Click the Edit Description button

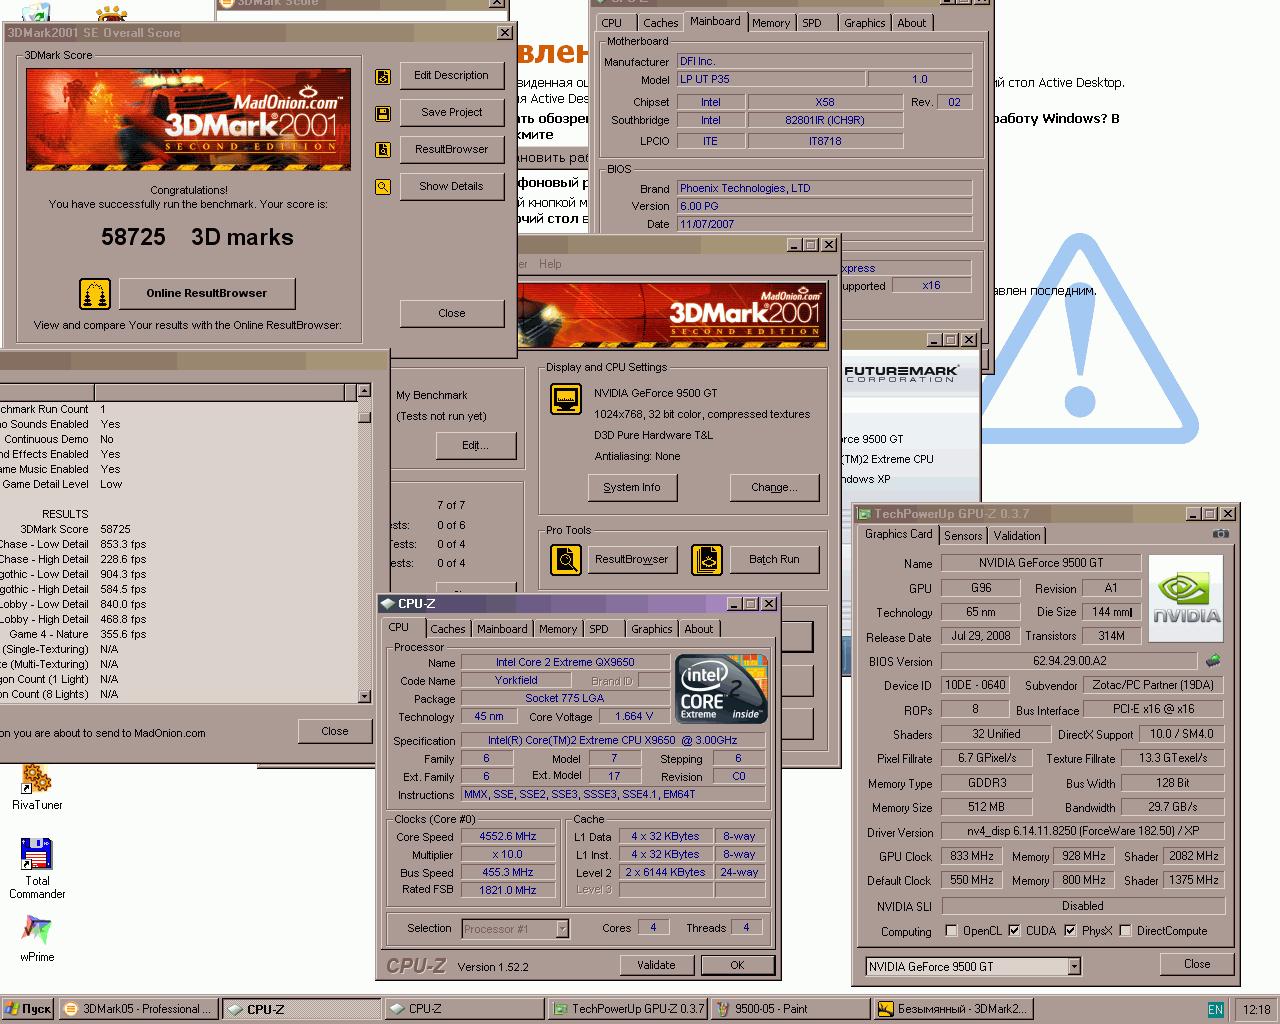(x=451, y=75)
